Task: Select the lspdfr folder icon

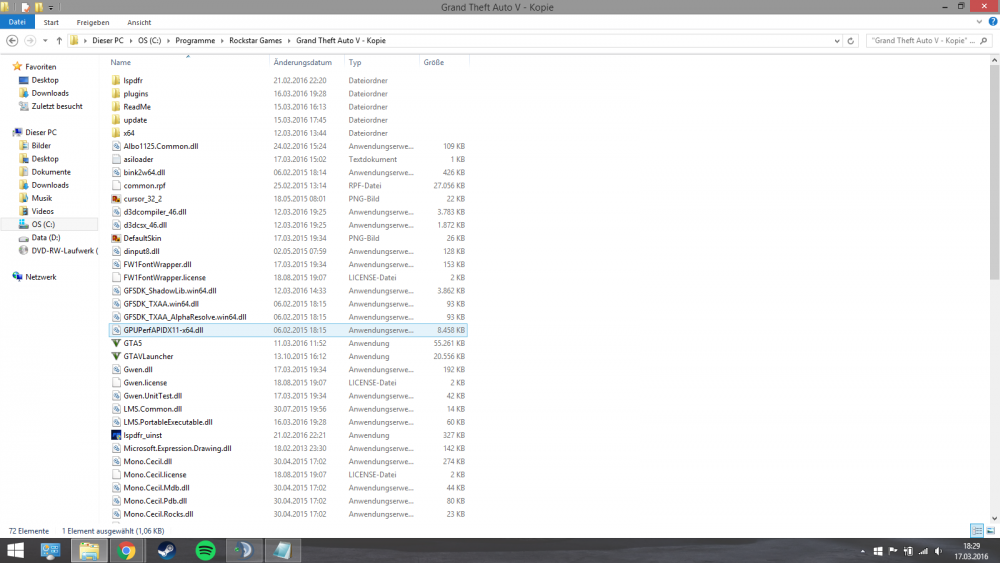Action: click(115, 80)
